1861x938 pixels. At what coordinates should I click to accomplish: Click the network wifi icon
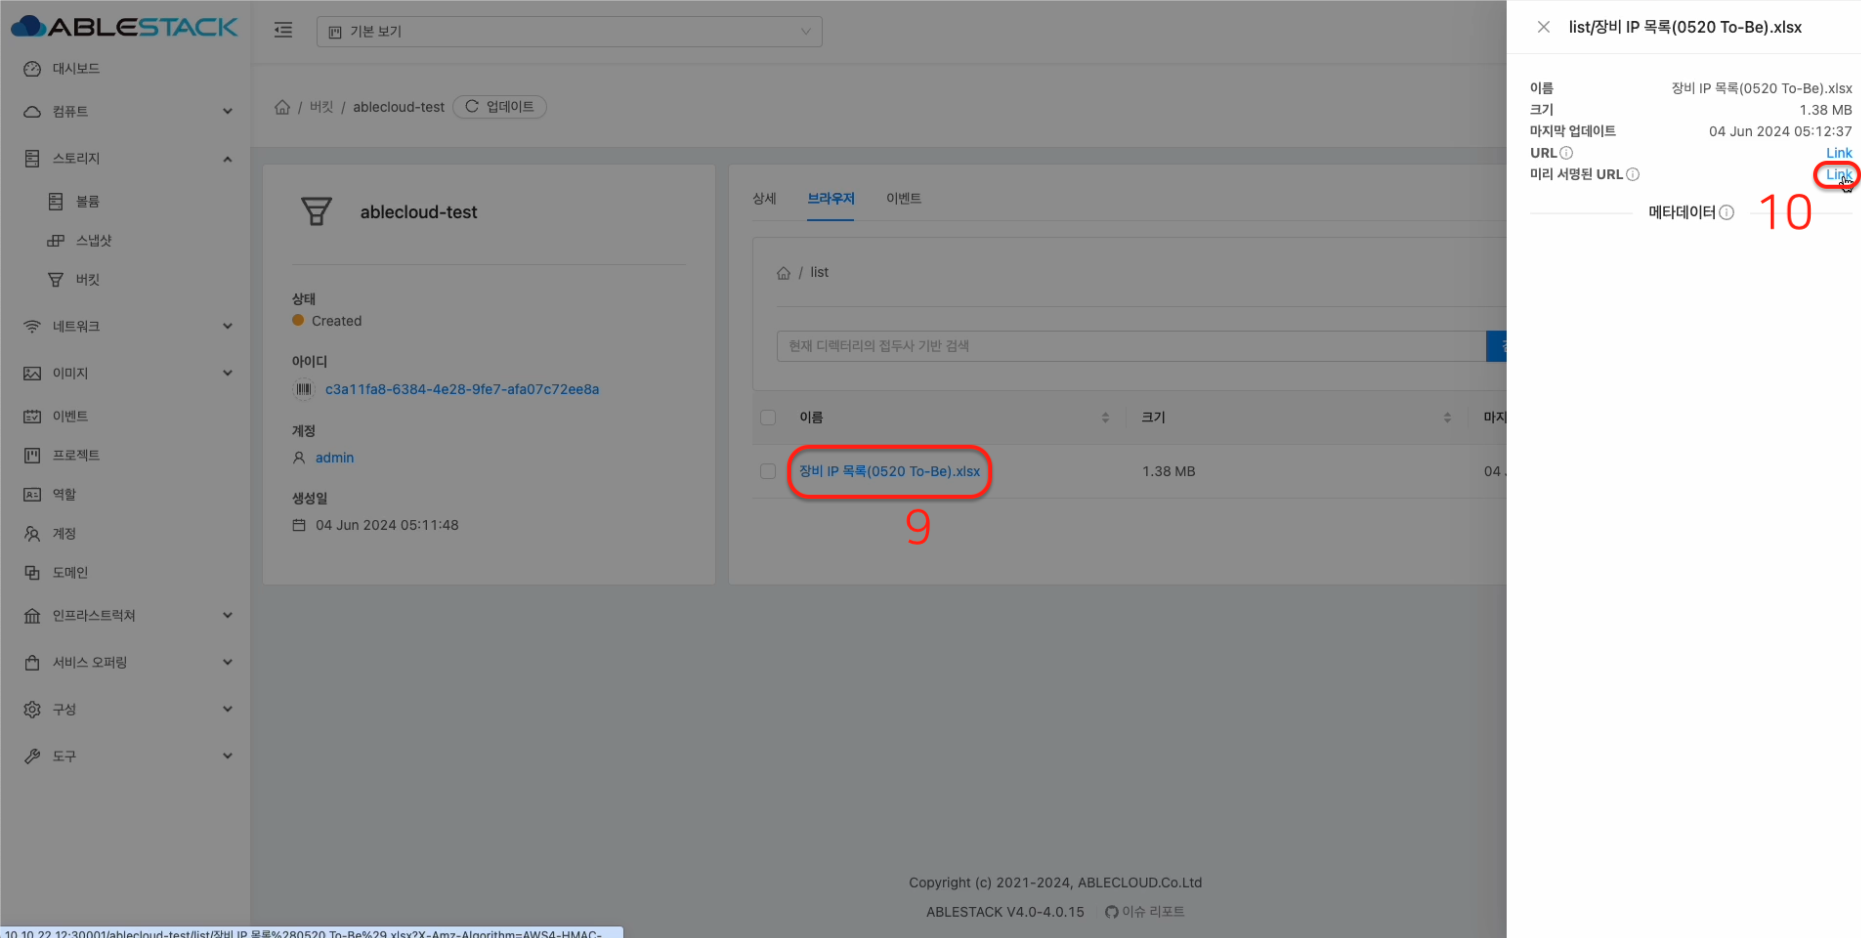32,327
